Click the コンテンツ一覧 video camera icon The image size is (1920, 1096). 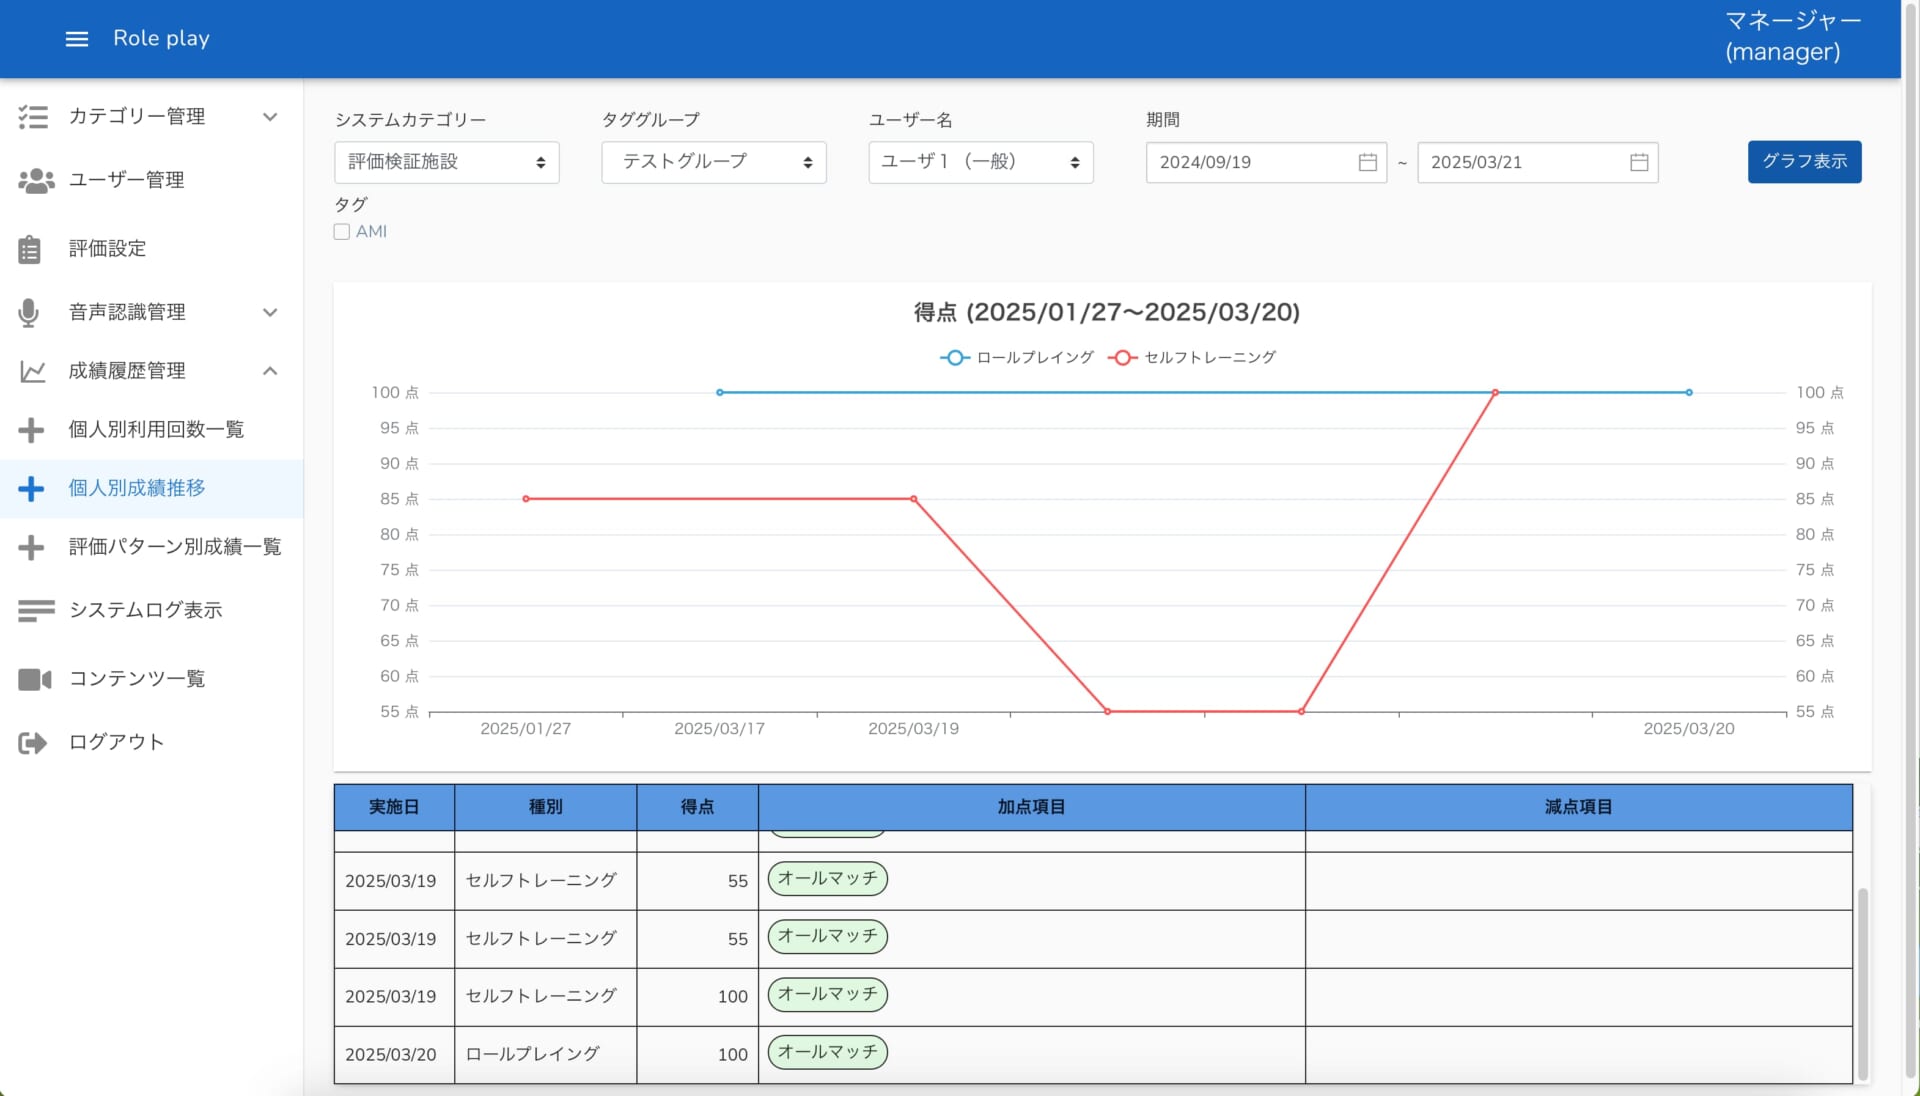tap(34, 679)
